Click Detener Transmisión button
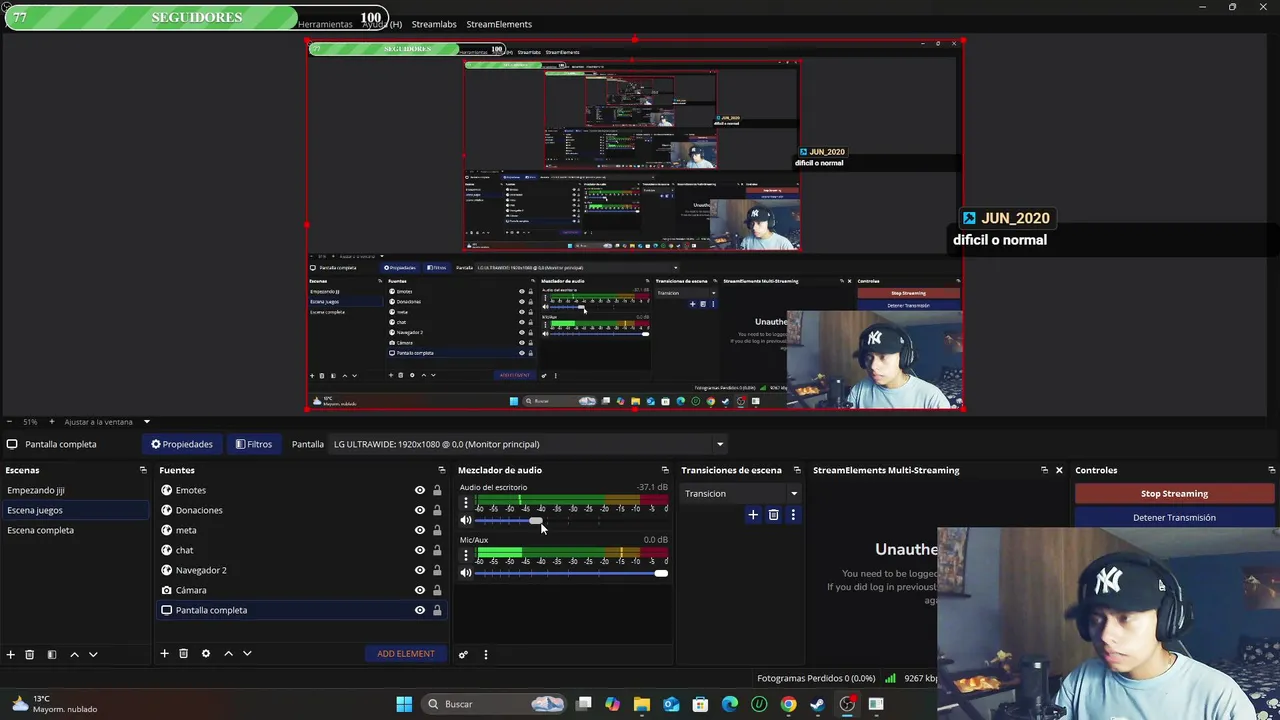Viewport: 1280px width, 720px height. pos(1174,518)
